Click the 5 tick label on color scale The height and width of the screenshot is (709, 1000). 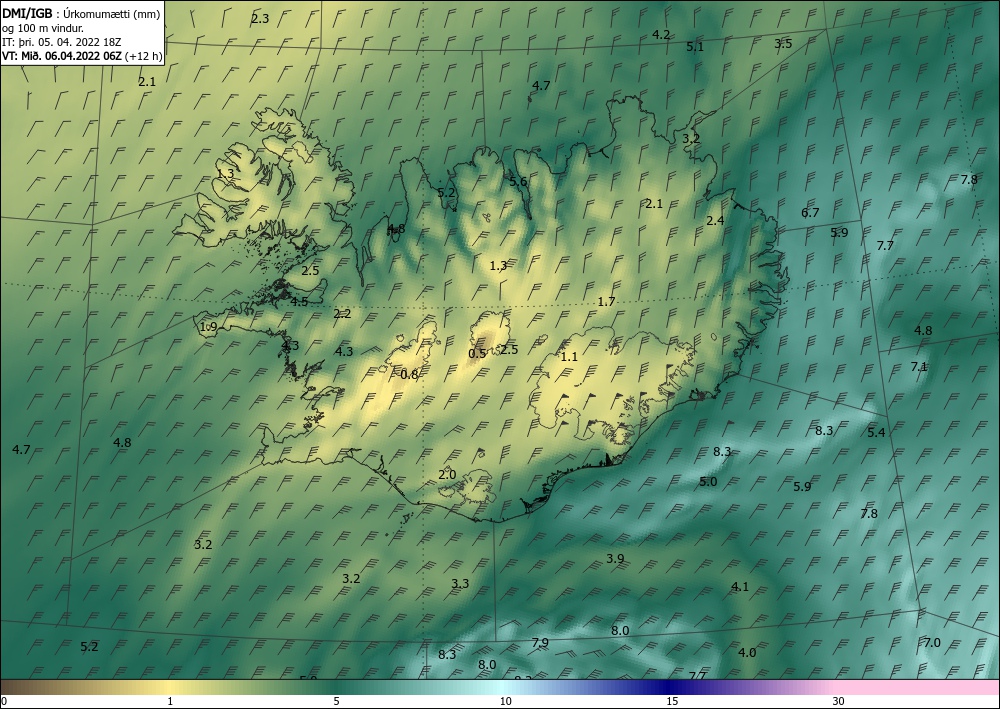click(x=336, y=701)
